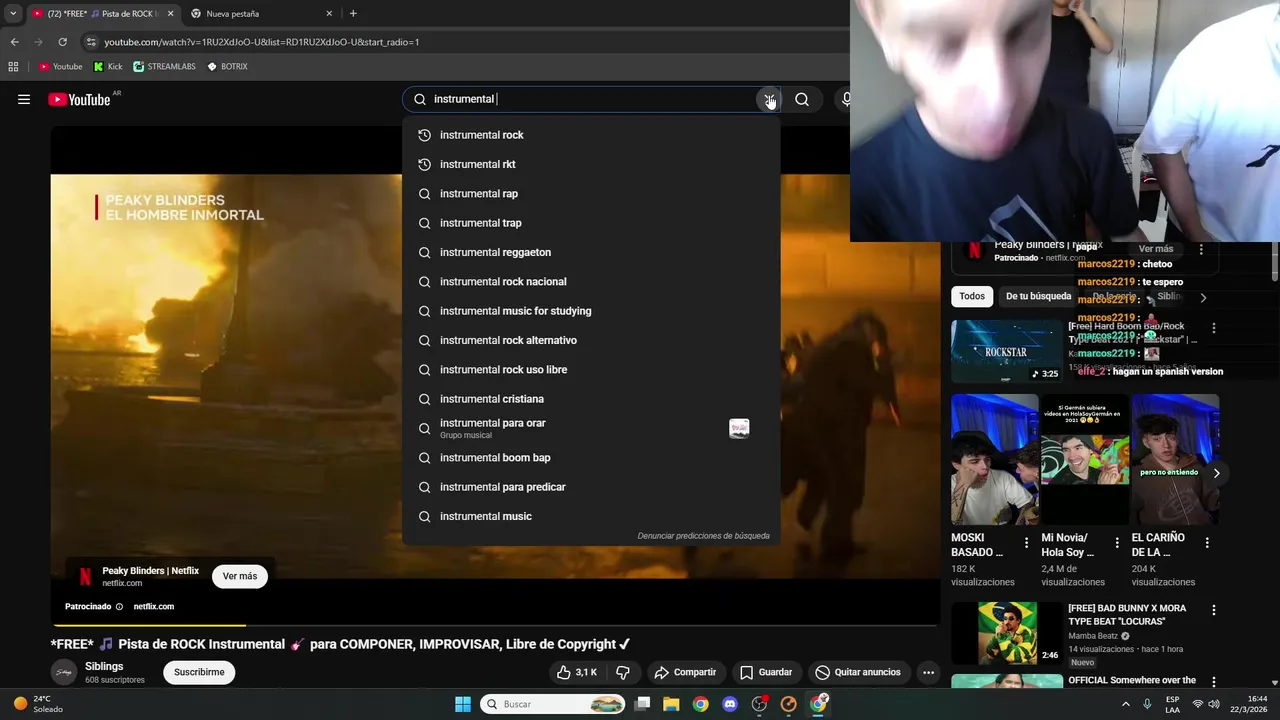This screenshot has height=720, width=1280.
Task: Pick instrumental para orar suggestion
Action: click(x=591, y=428)
